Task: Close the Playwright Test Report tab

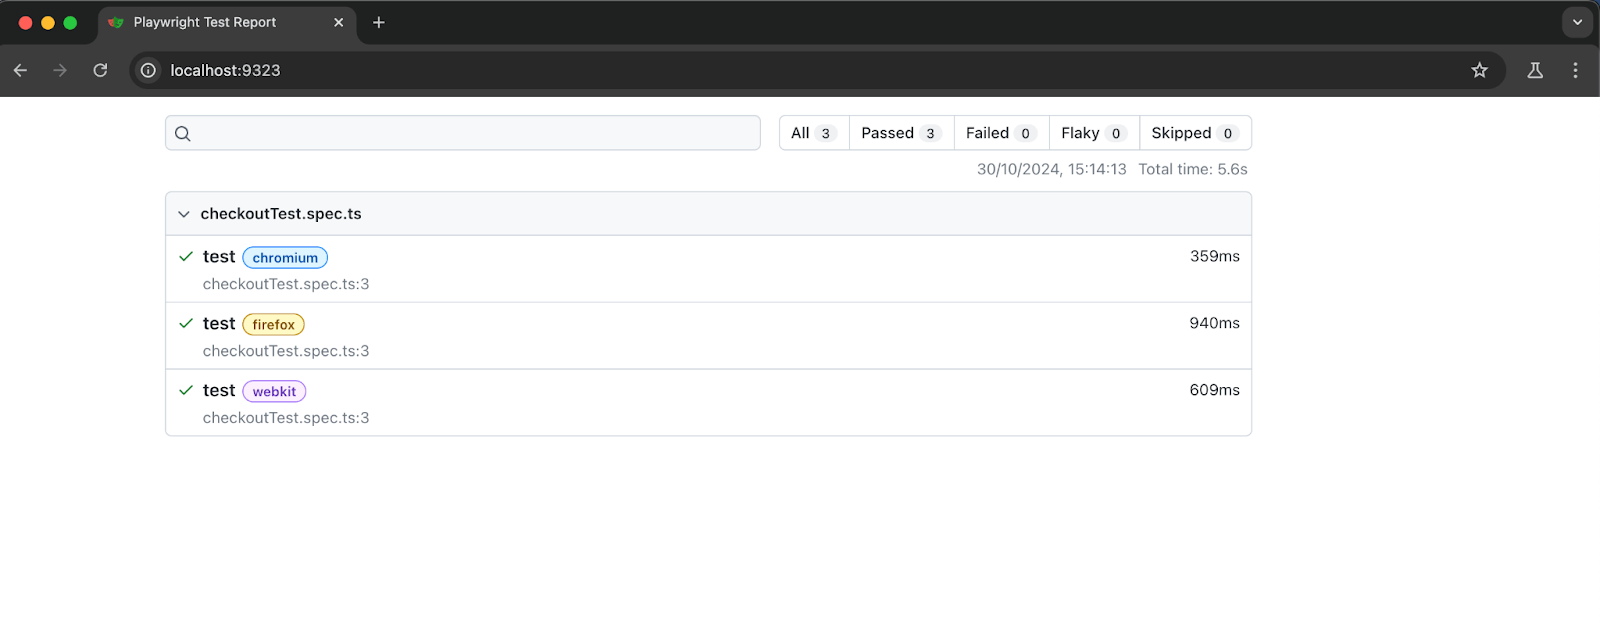Action: [x=339, y=22]
